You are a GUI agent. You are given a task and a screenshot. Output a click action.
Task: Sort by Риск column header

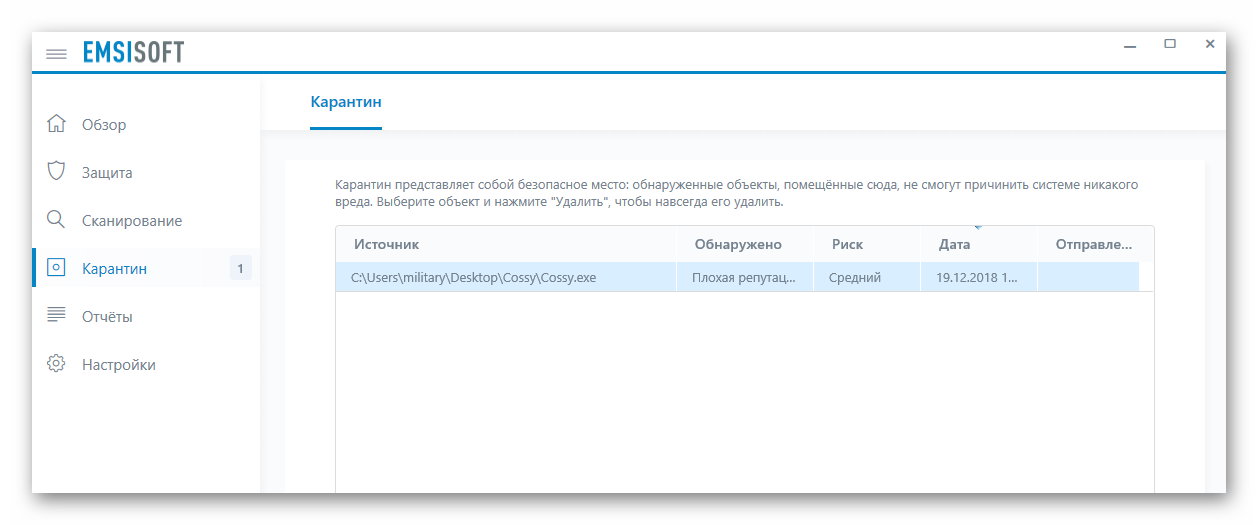pyautogui.click(x=867, y=244)
